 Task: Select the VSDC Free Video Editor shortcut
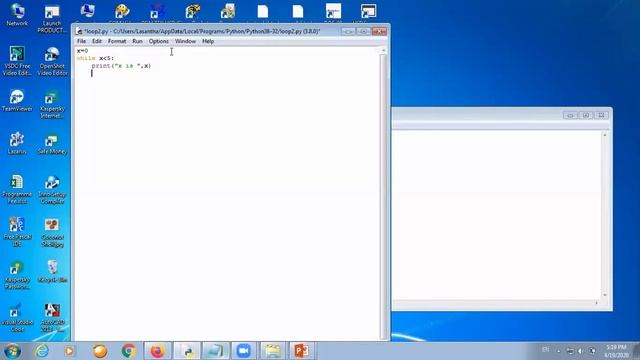(x=17, y=61)
